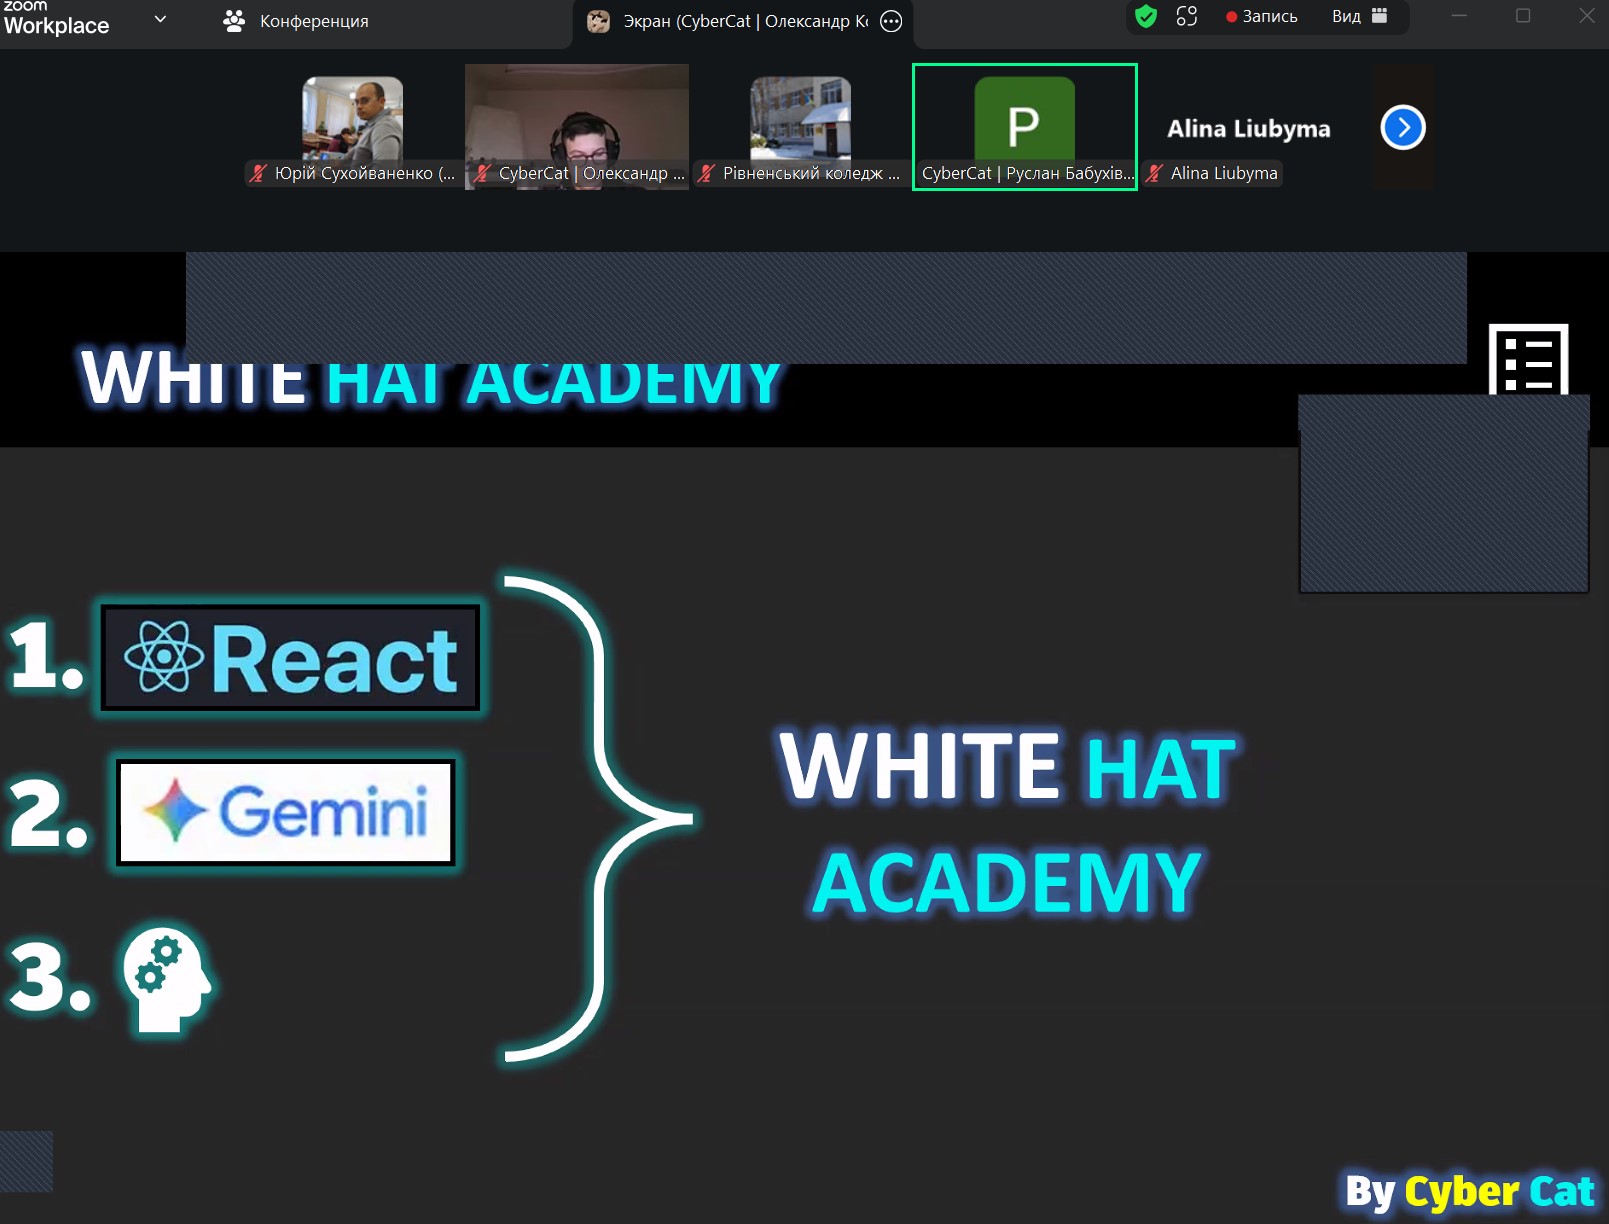
Task: Click the React logo on the slide
Action: (290, 658)
